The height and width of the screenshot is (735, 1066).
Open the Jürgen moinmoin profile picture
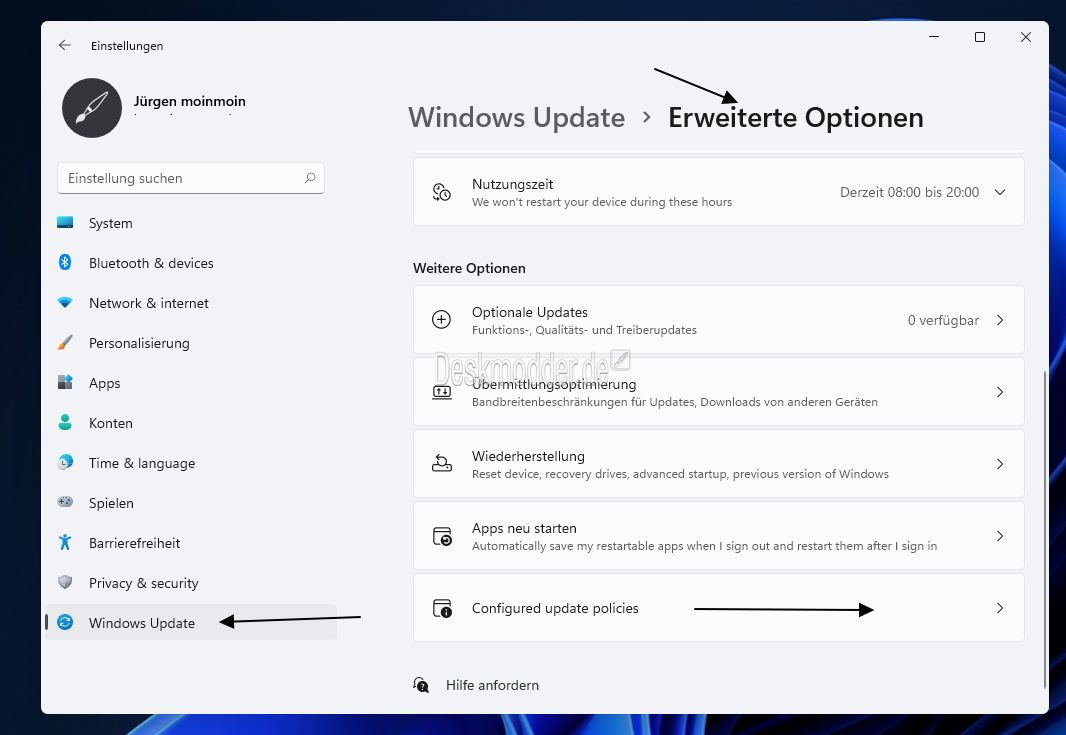92,107
